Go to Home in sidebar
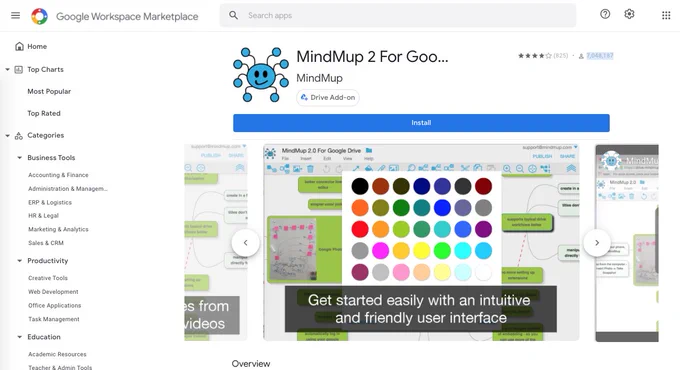Image resolution: width=680 pixels, height=370 pixels. click(37, 46)
